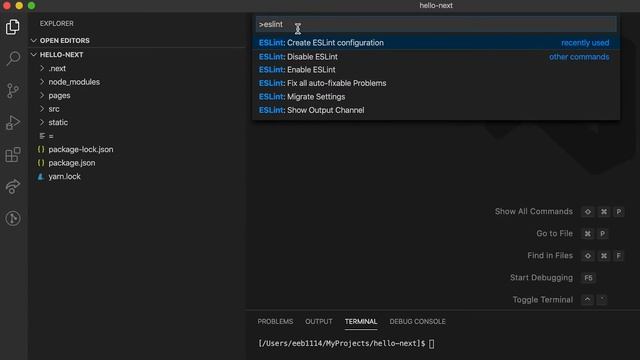This screenshot has width=640, height=360.
Task: Switch to the DEBUG CONSOLE tab
Action: pyautogui.click(x=418, y=322)
